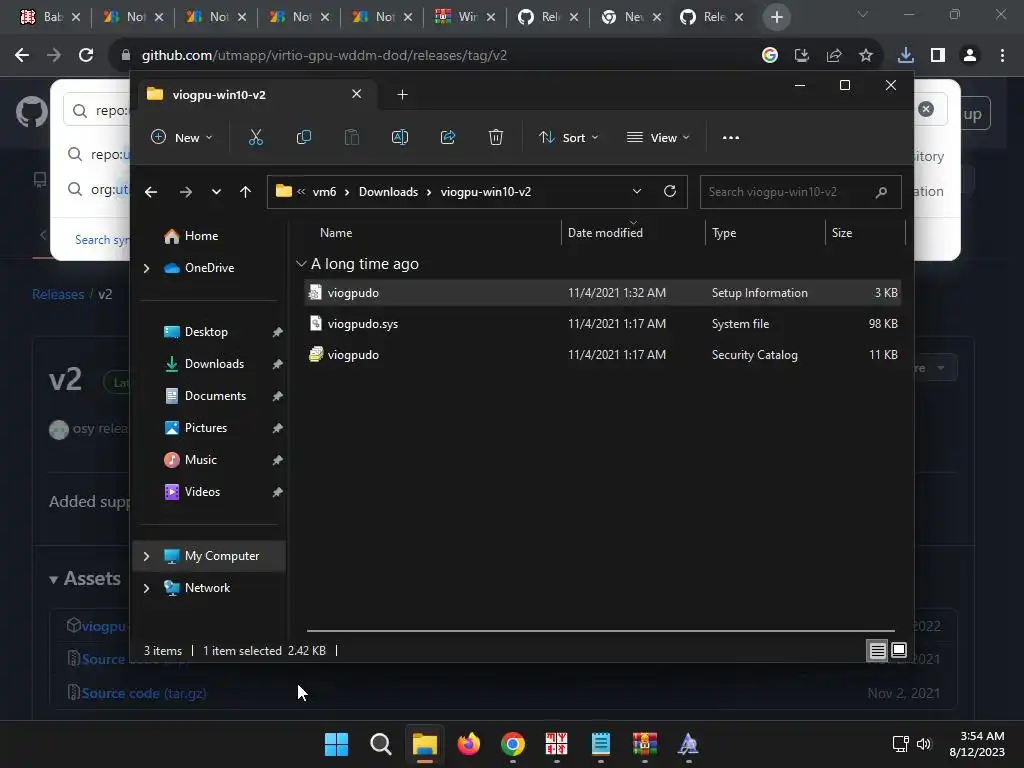Open a new Chrome tab
The width and height of the screenshot is (1024, 768).
click(776, 18)
